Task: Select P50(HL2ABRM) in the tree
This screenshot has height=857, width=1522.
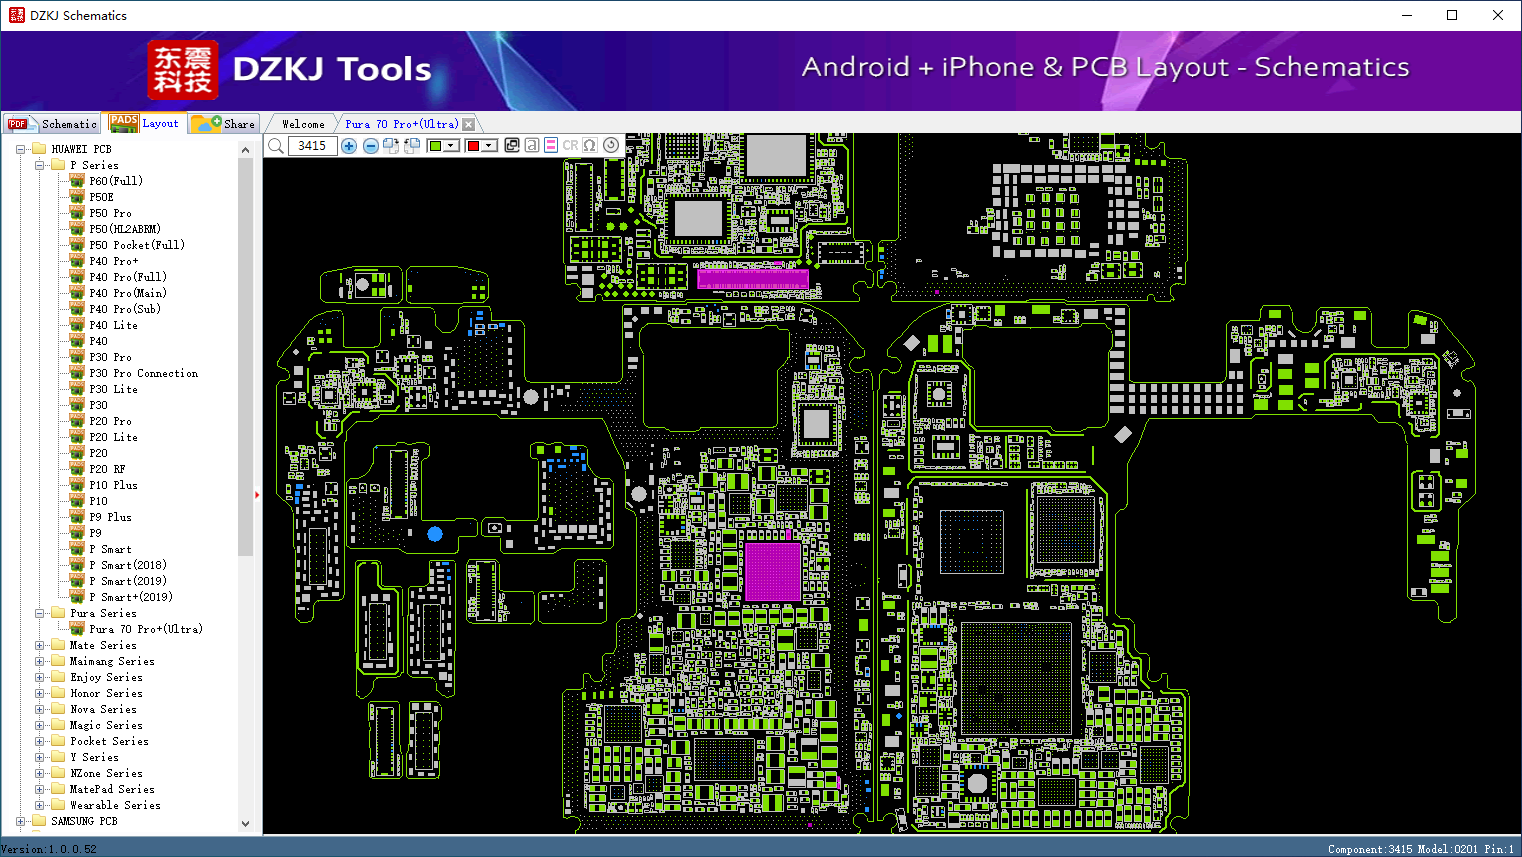Action: tap(125, 229)
